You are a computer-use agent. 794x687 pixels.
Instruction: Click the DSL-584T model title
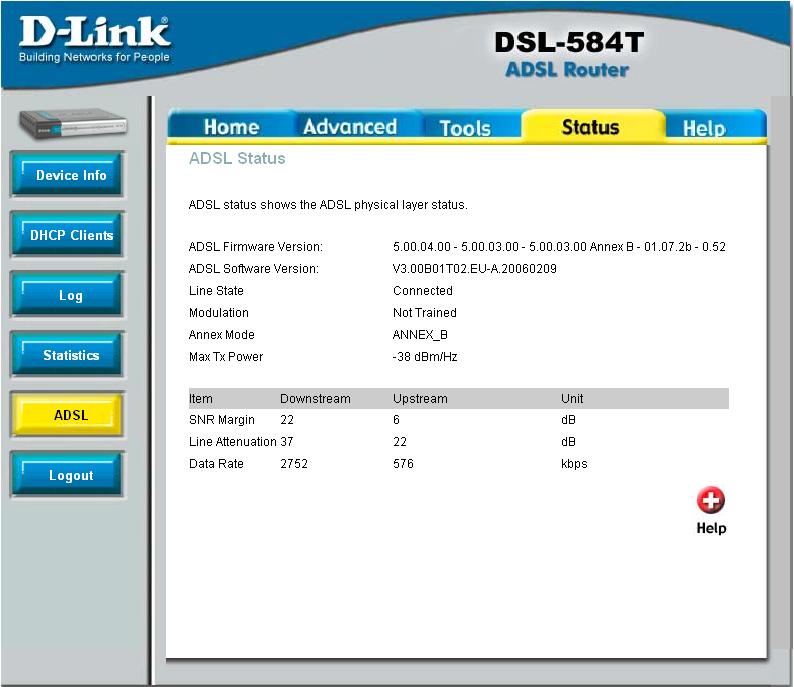569,42
